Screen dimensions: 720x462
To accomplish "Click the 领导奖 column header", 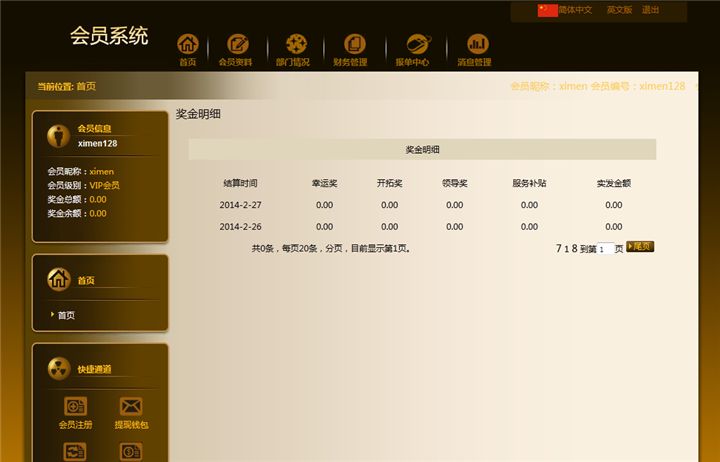I will (x=455, y=183).
